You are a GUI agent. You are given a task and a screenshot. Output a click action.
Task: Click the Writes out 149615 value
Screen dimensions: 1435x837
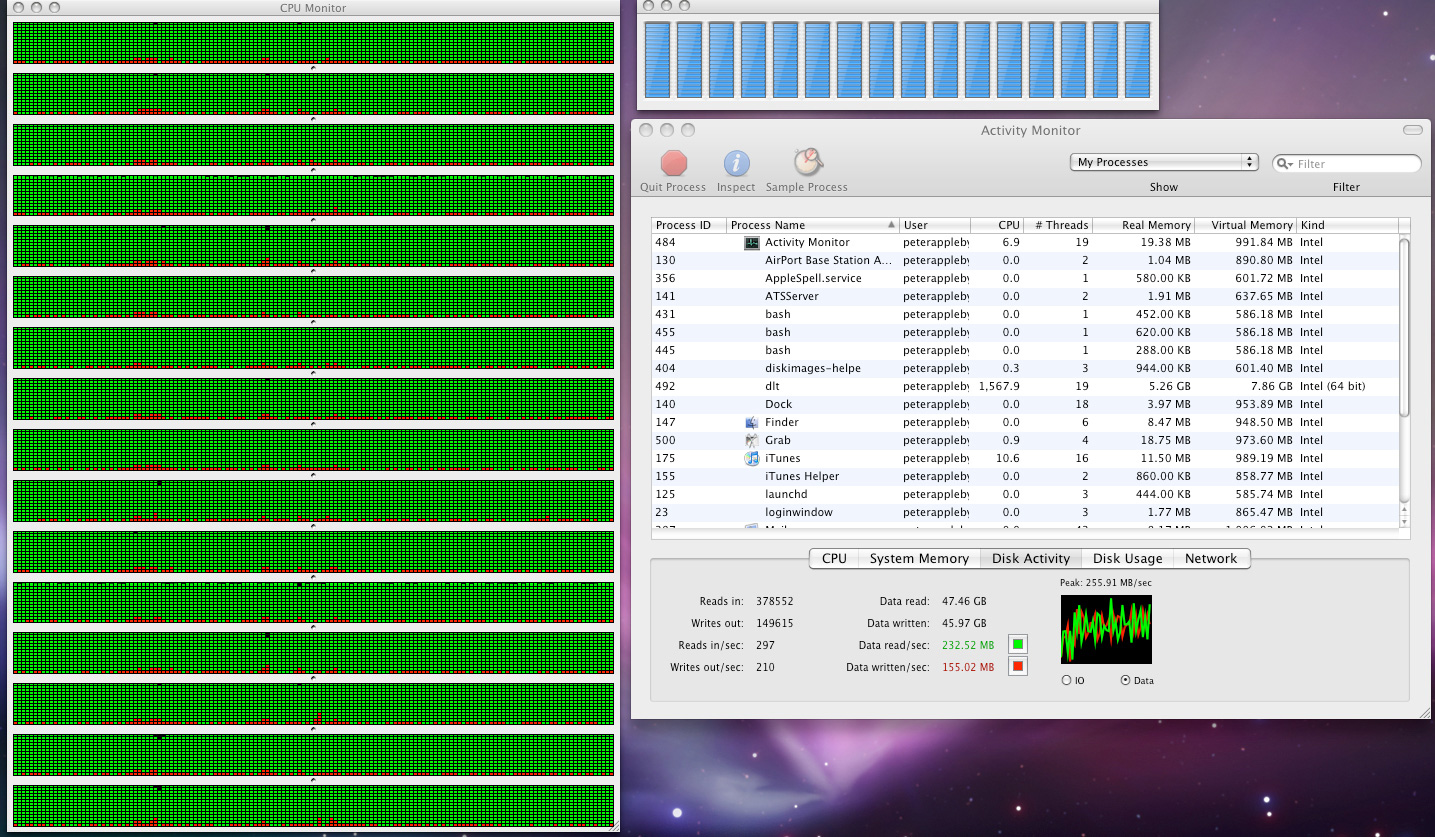pyautogui.click(x=775, y=623)
